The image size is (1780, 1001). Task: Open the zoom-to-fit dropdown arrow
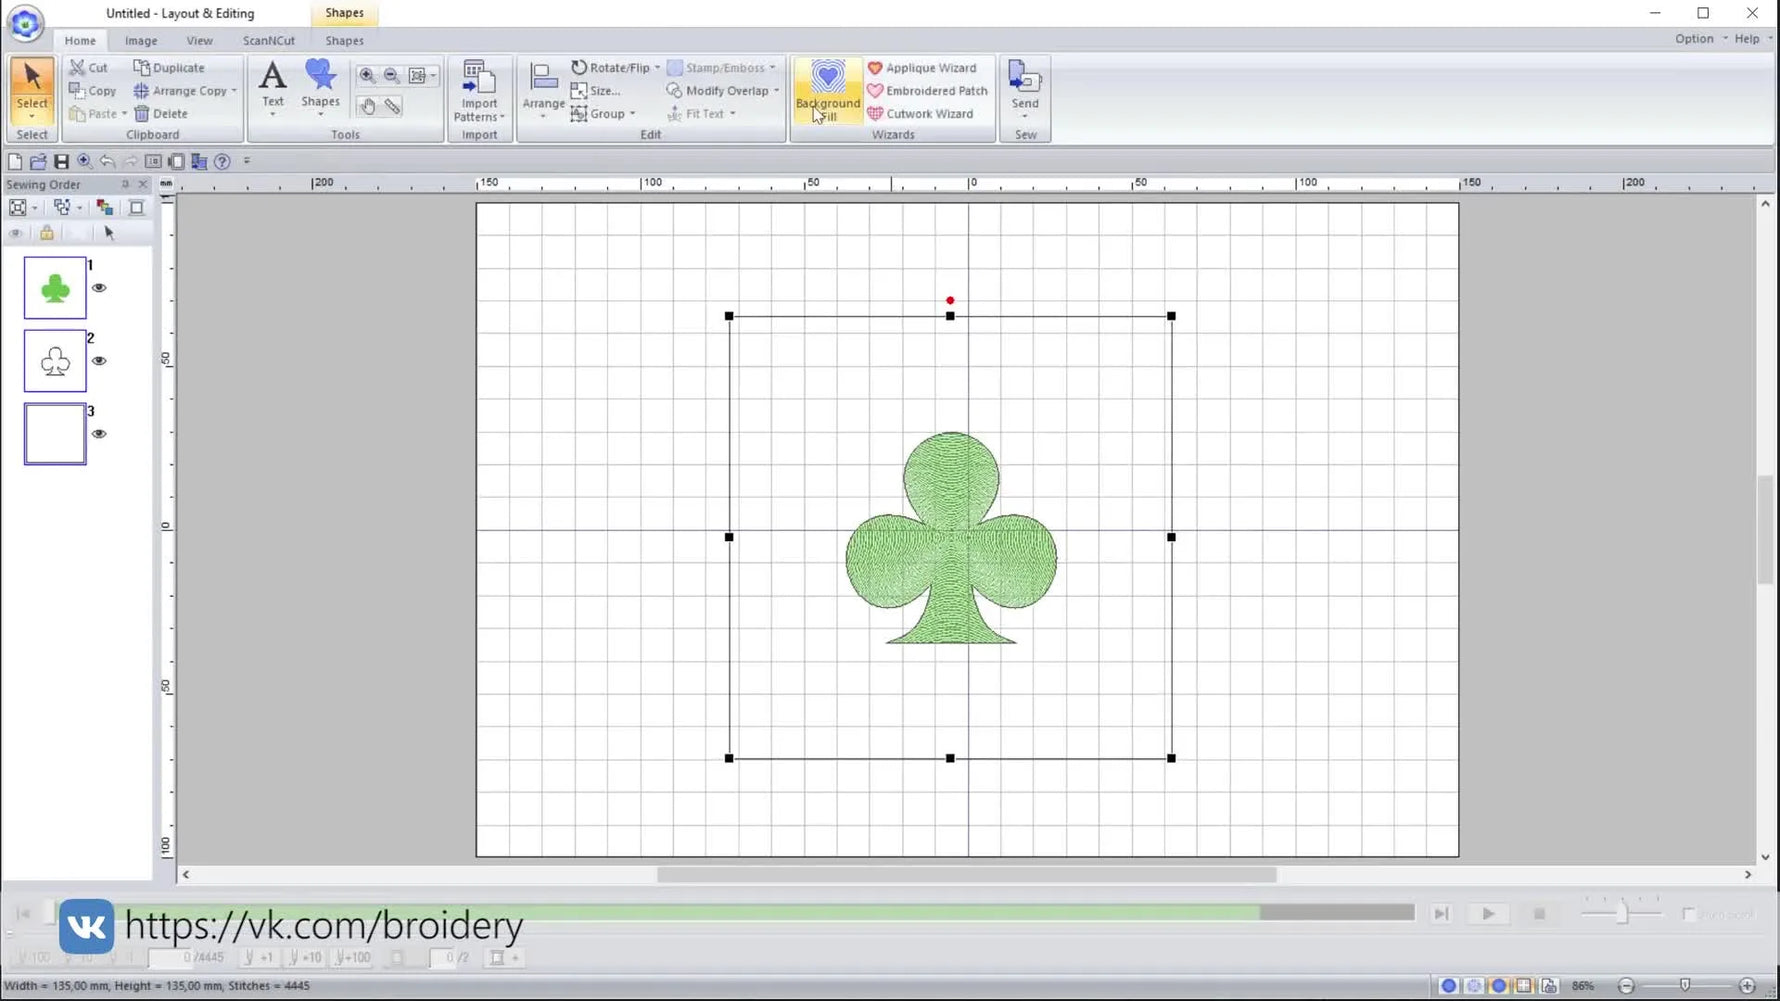[x=433, y=75]
